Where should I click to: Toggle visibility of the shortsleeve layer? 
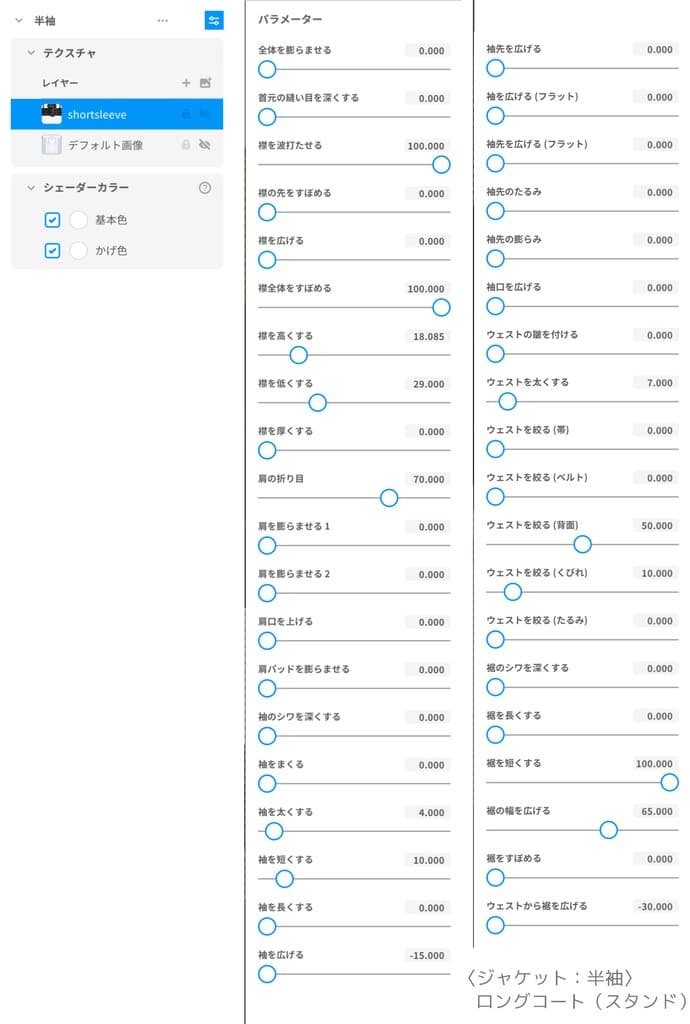coord(205,114)
